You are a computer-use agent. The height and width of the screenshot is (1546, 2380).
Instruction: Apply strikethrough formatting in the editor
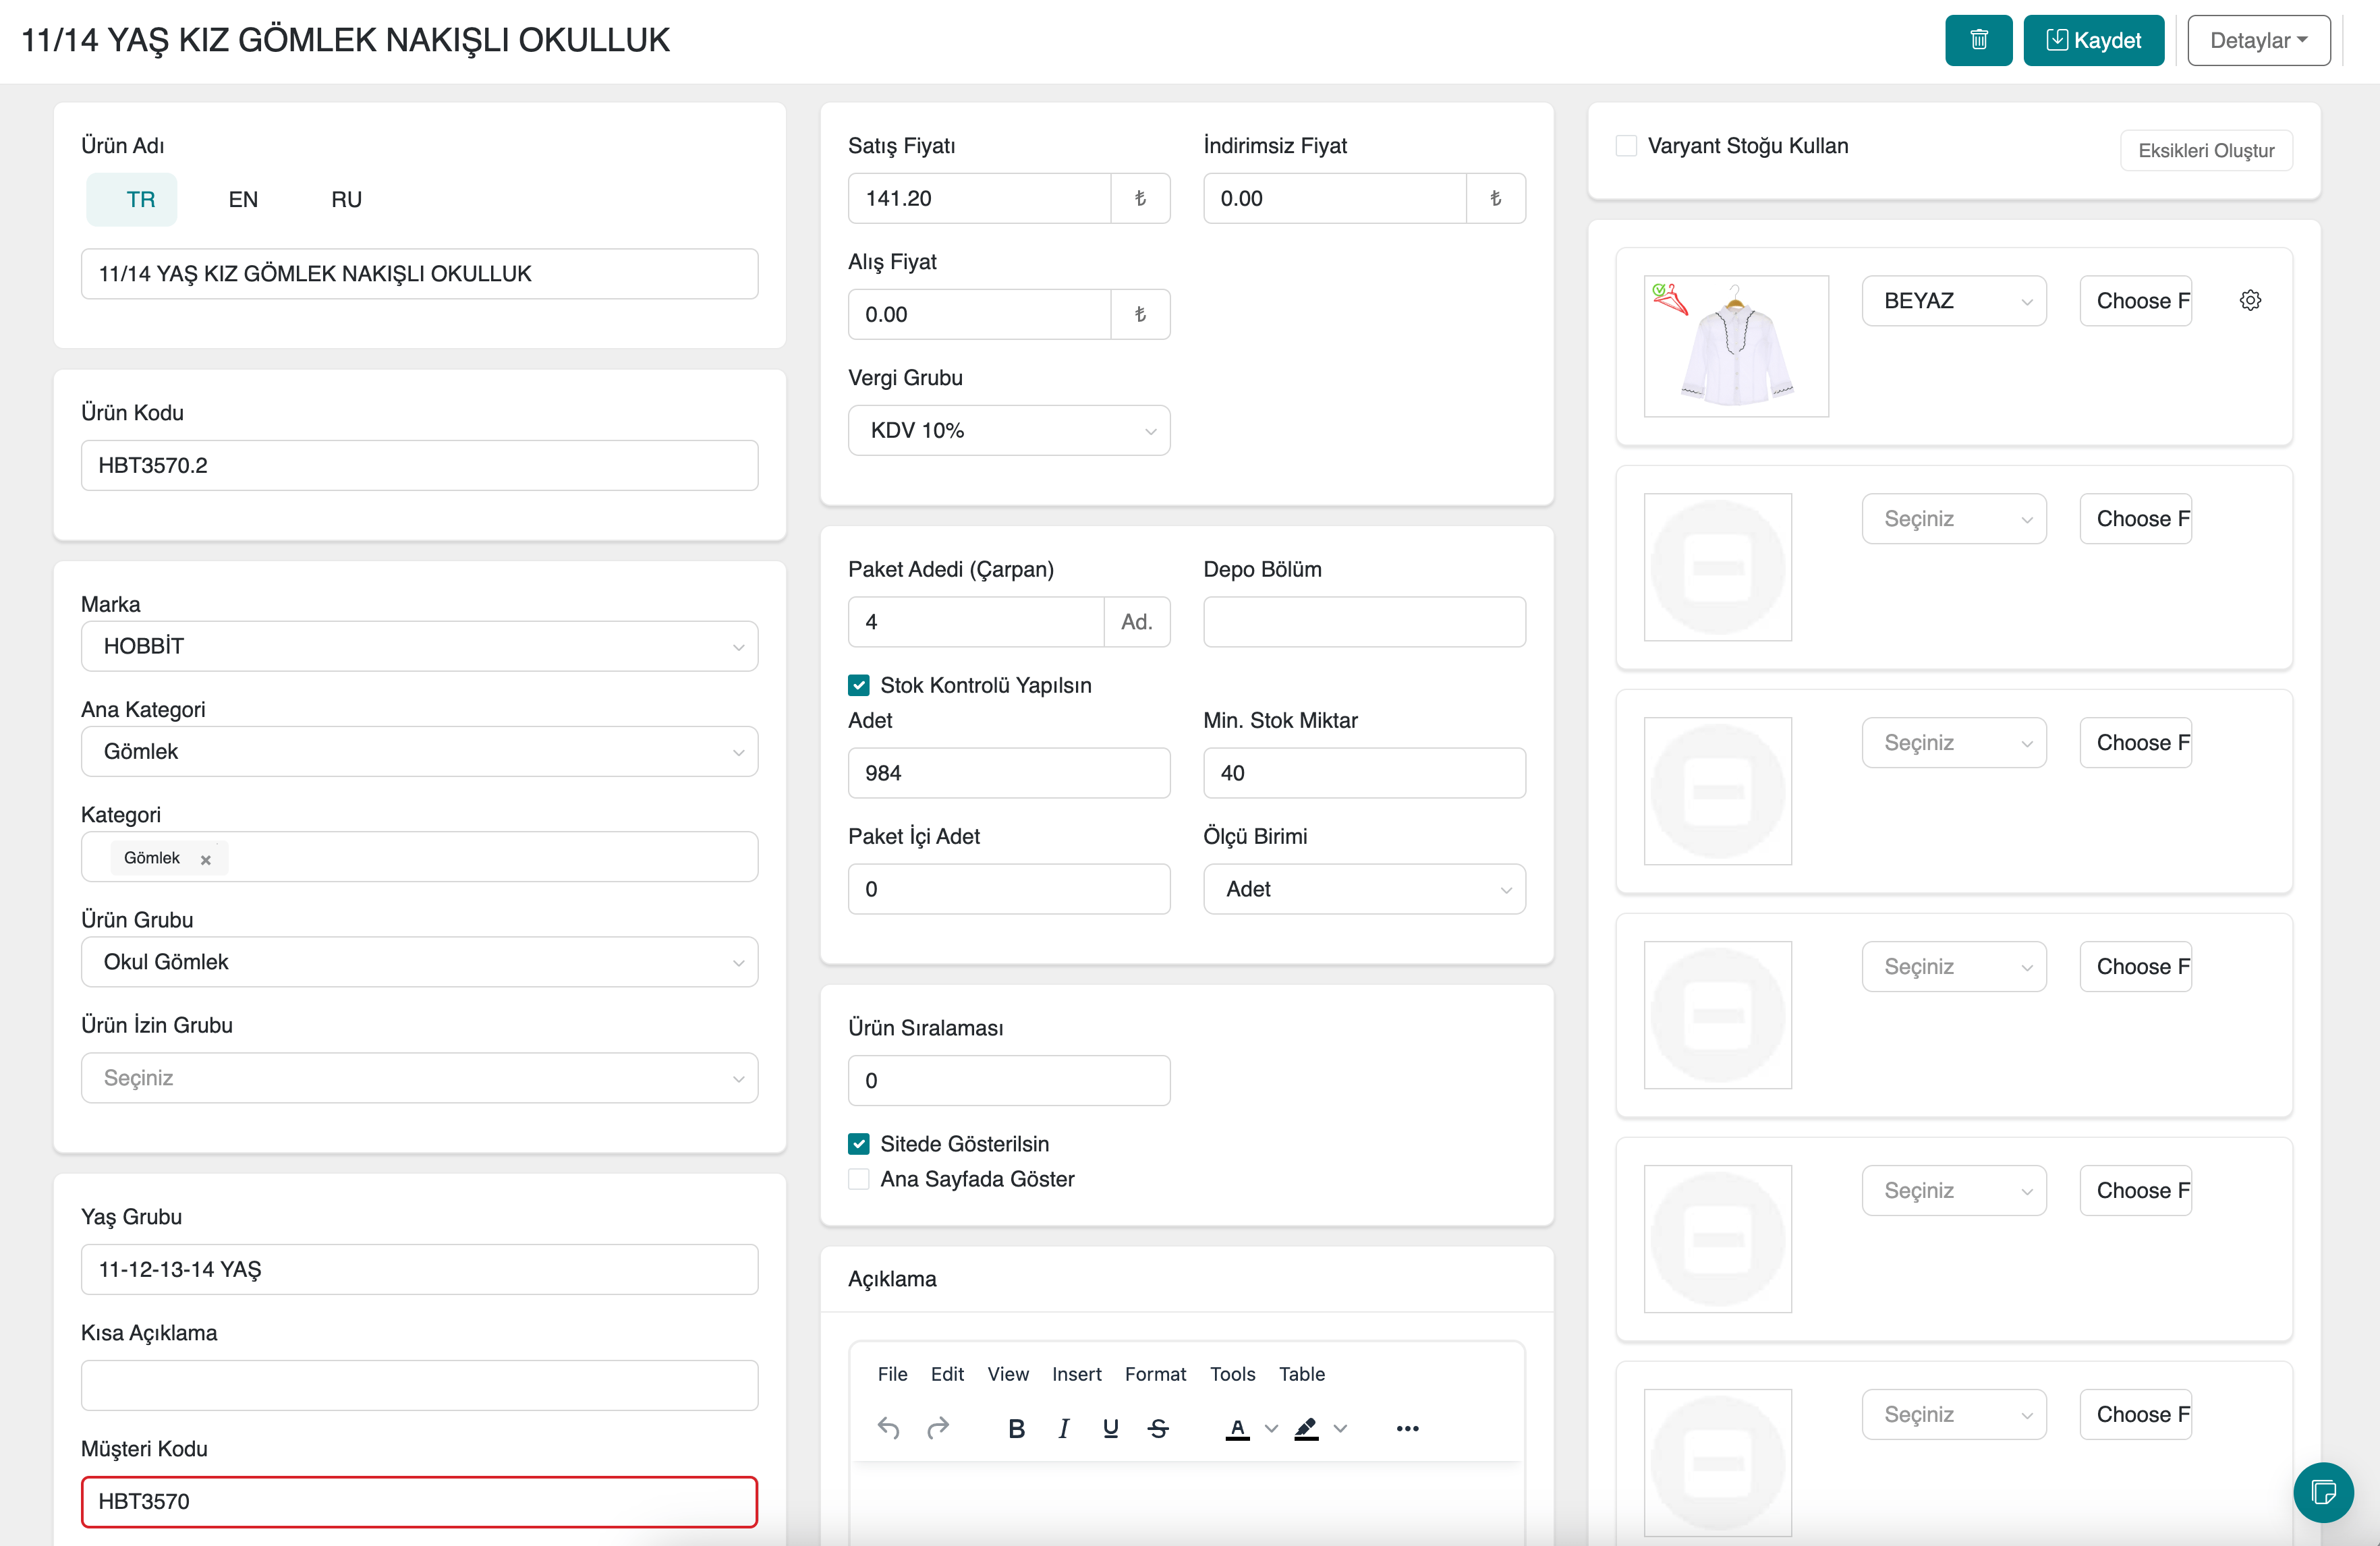(x=1158, y=1428)
